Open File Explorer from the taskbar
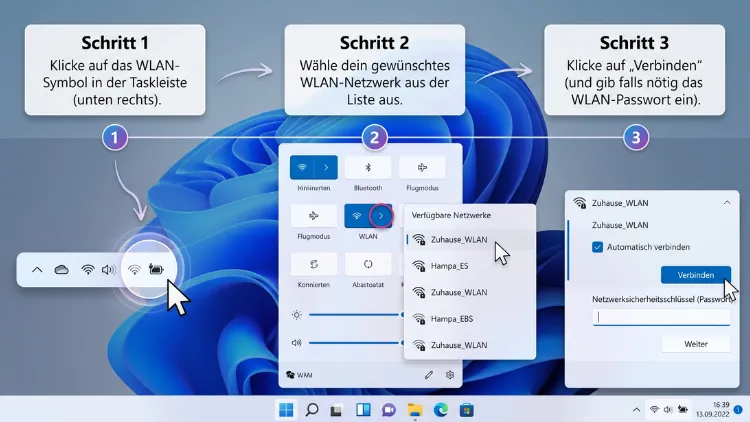The image size is (750, 422). [x=415, y=410]
